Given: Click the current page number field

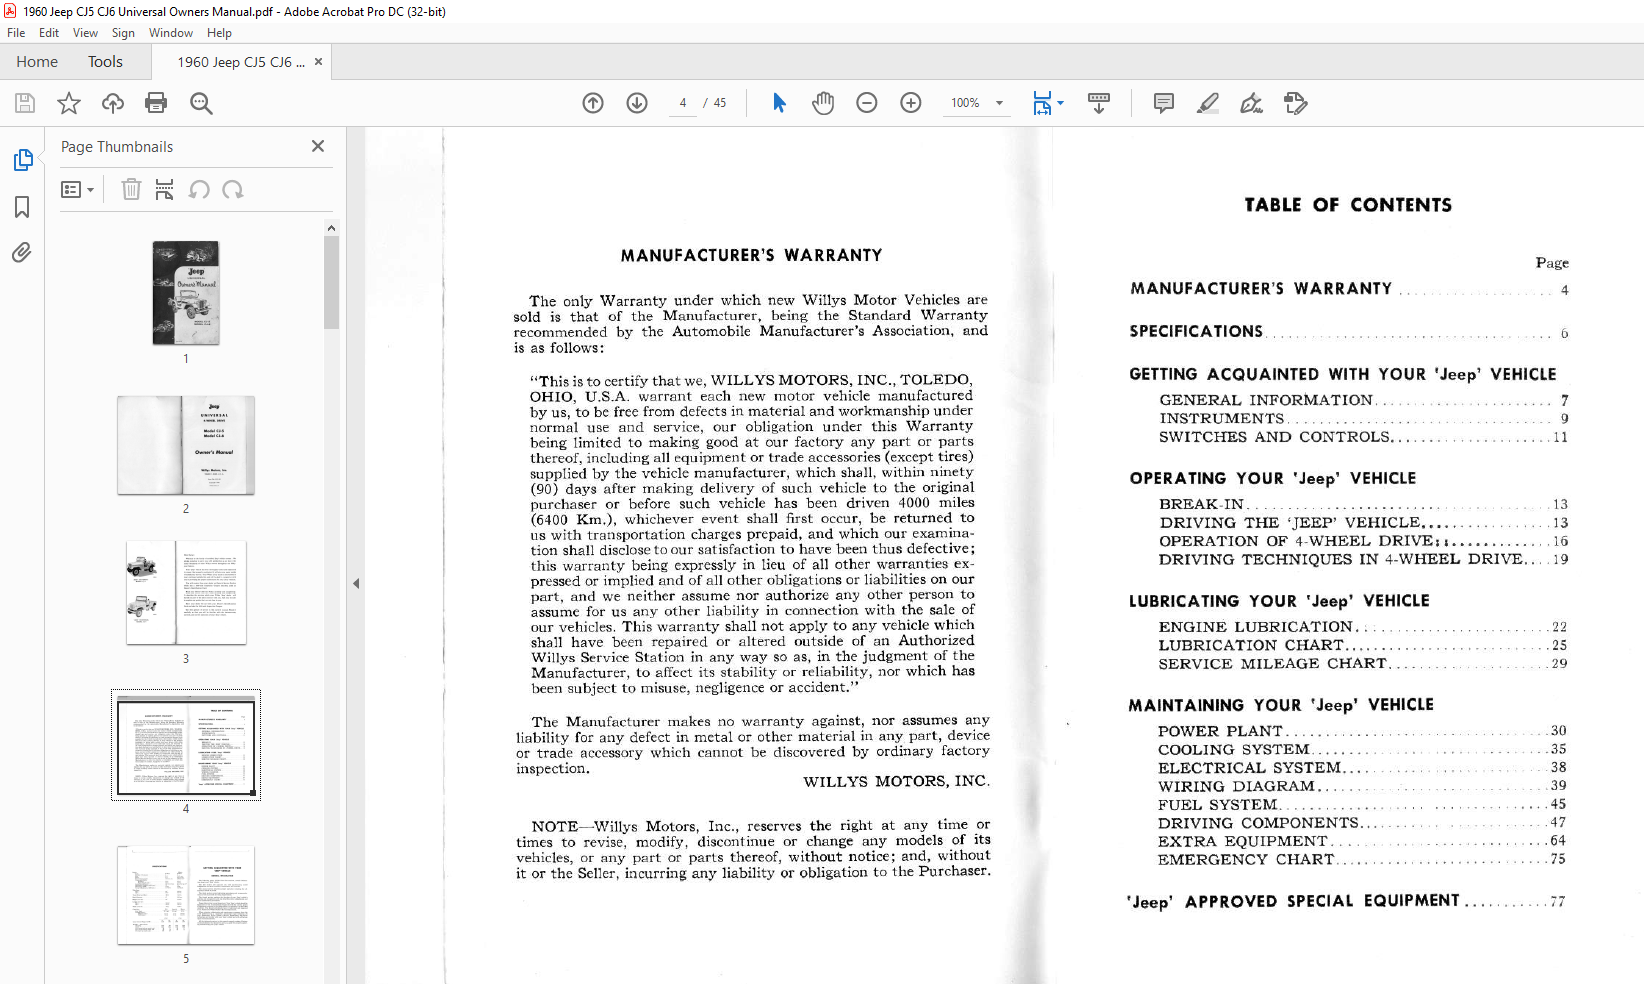Looking at the screenshot, I should (x=683, y=103).
